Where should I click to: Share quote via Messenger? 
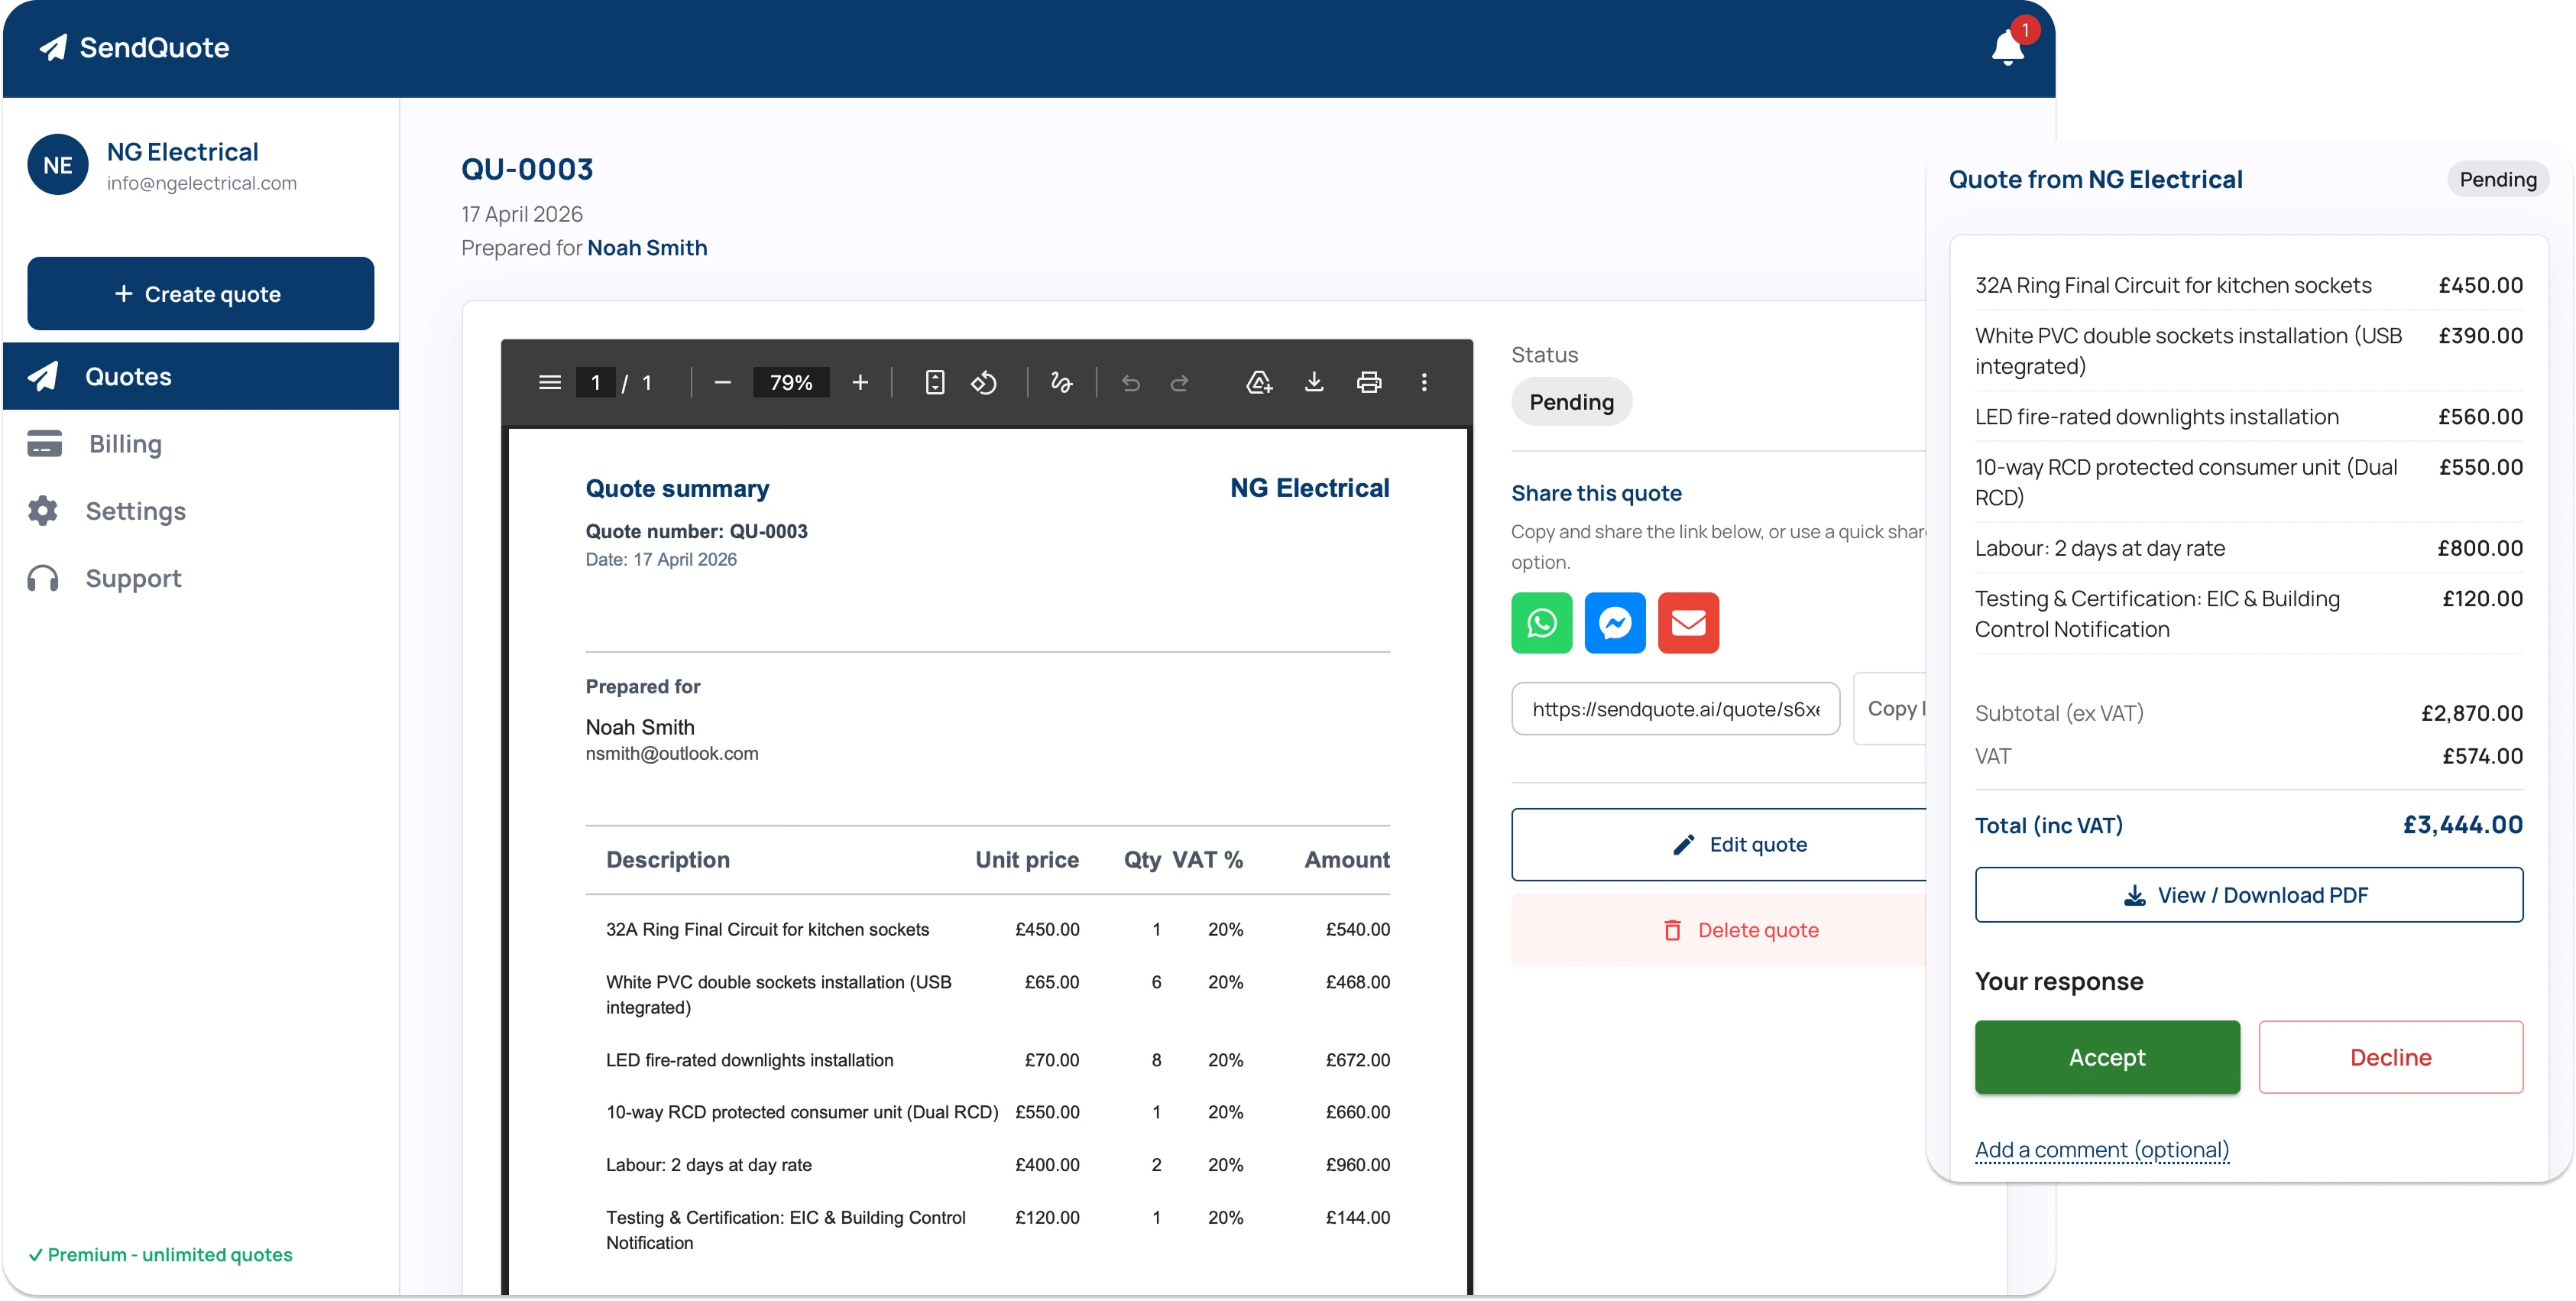point(1615,623)
